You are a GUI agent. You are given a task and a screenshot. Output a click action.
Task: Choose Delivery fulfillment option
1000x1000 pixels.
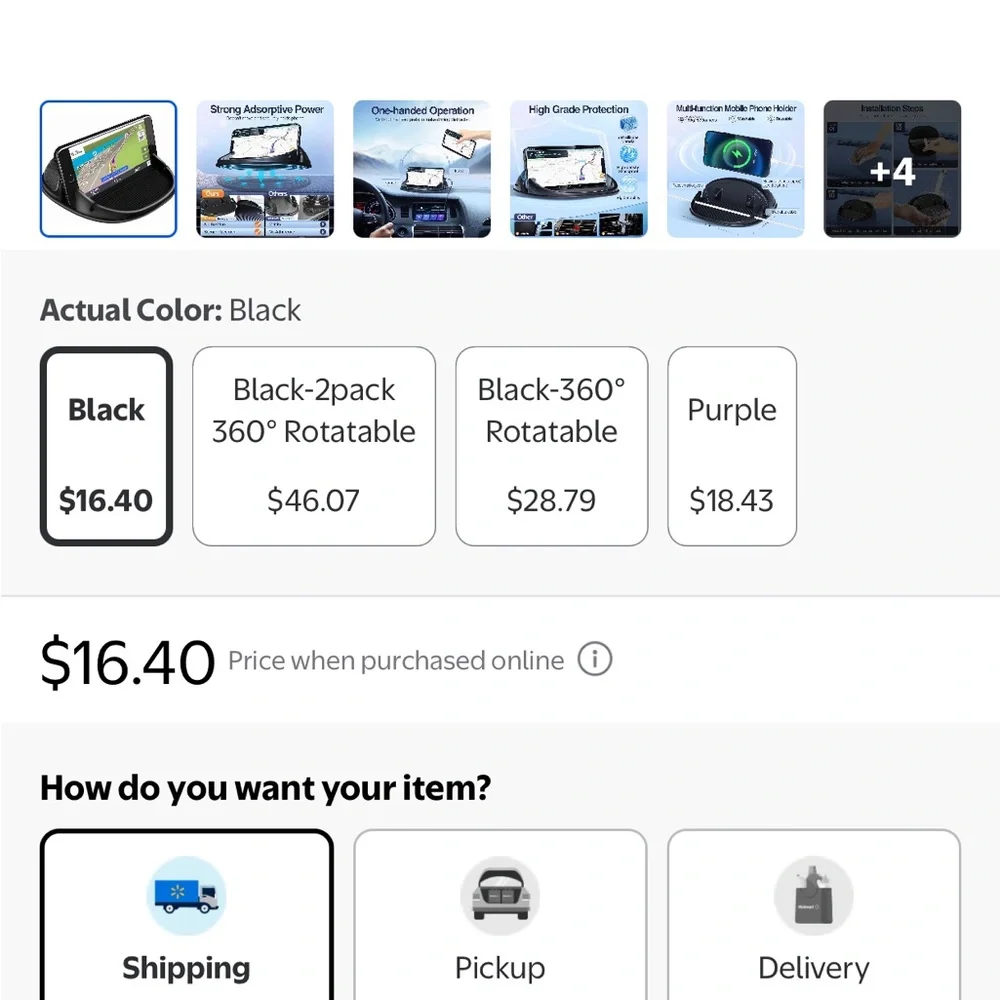[x=814, y=915]
